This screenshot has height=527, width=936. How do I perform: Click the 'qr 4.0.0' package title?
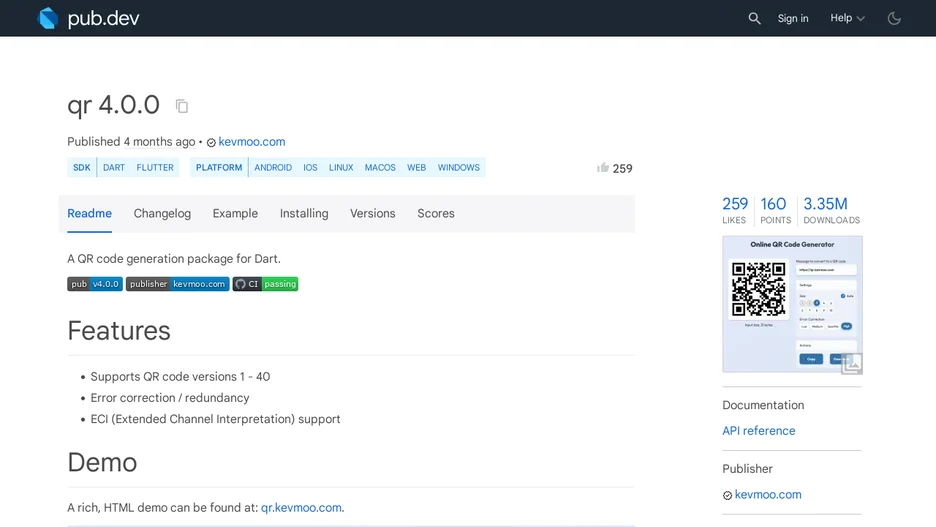[113, 105]
